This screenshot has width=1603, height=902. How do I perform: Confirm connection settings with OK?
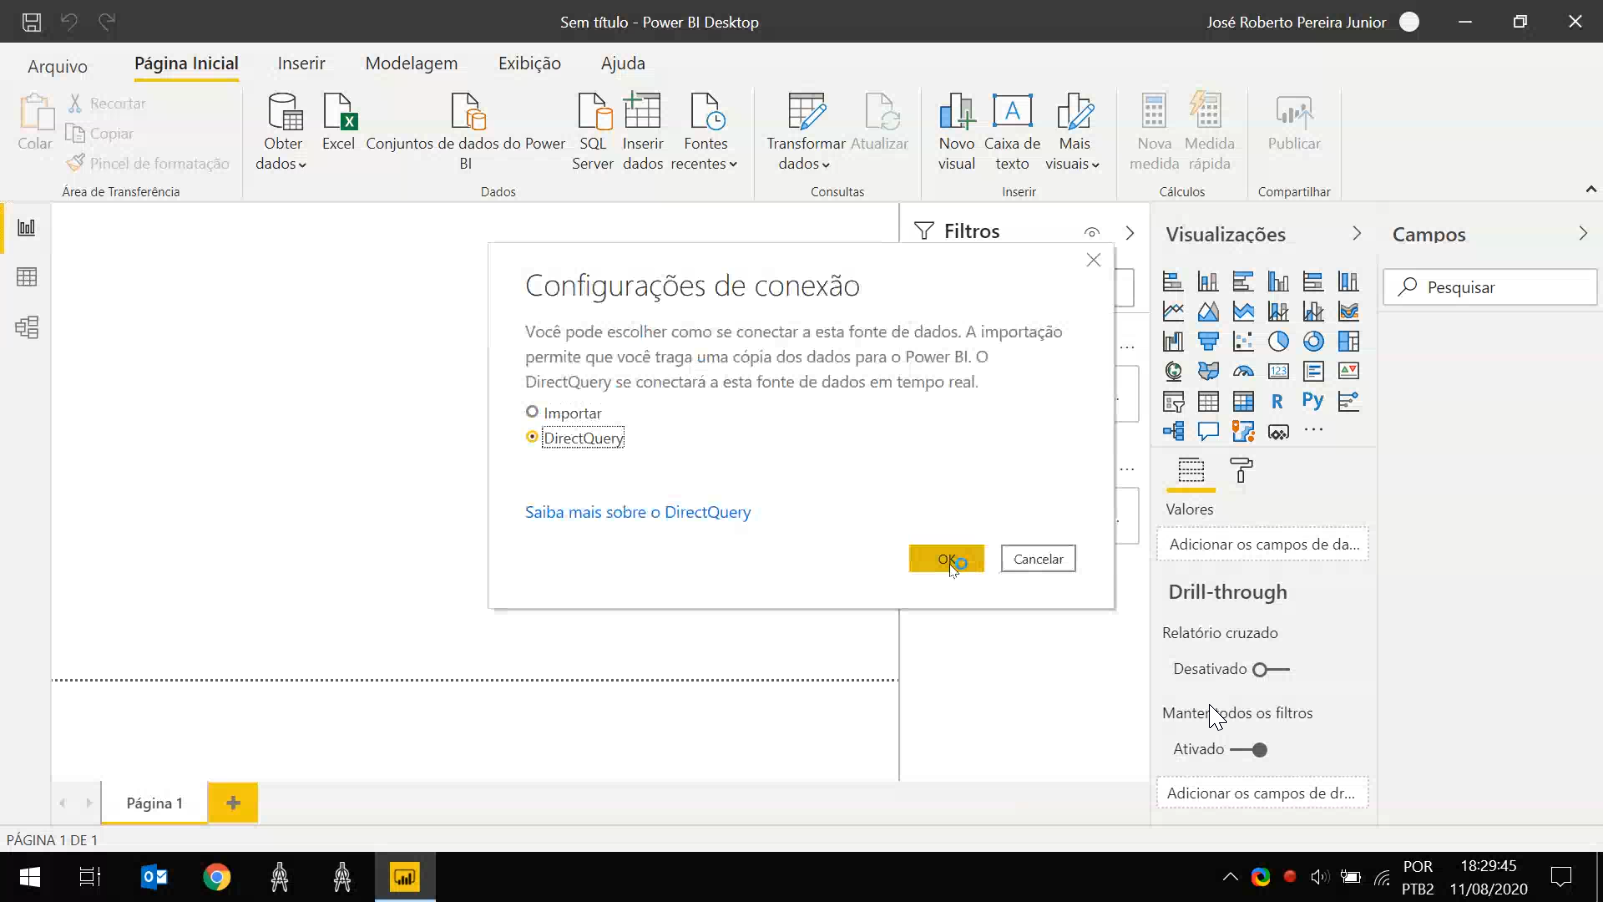click(x=946, y=559)
